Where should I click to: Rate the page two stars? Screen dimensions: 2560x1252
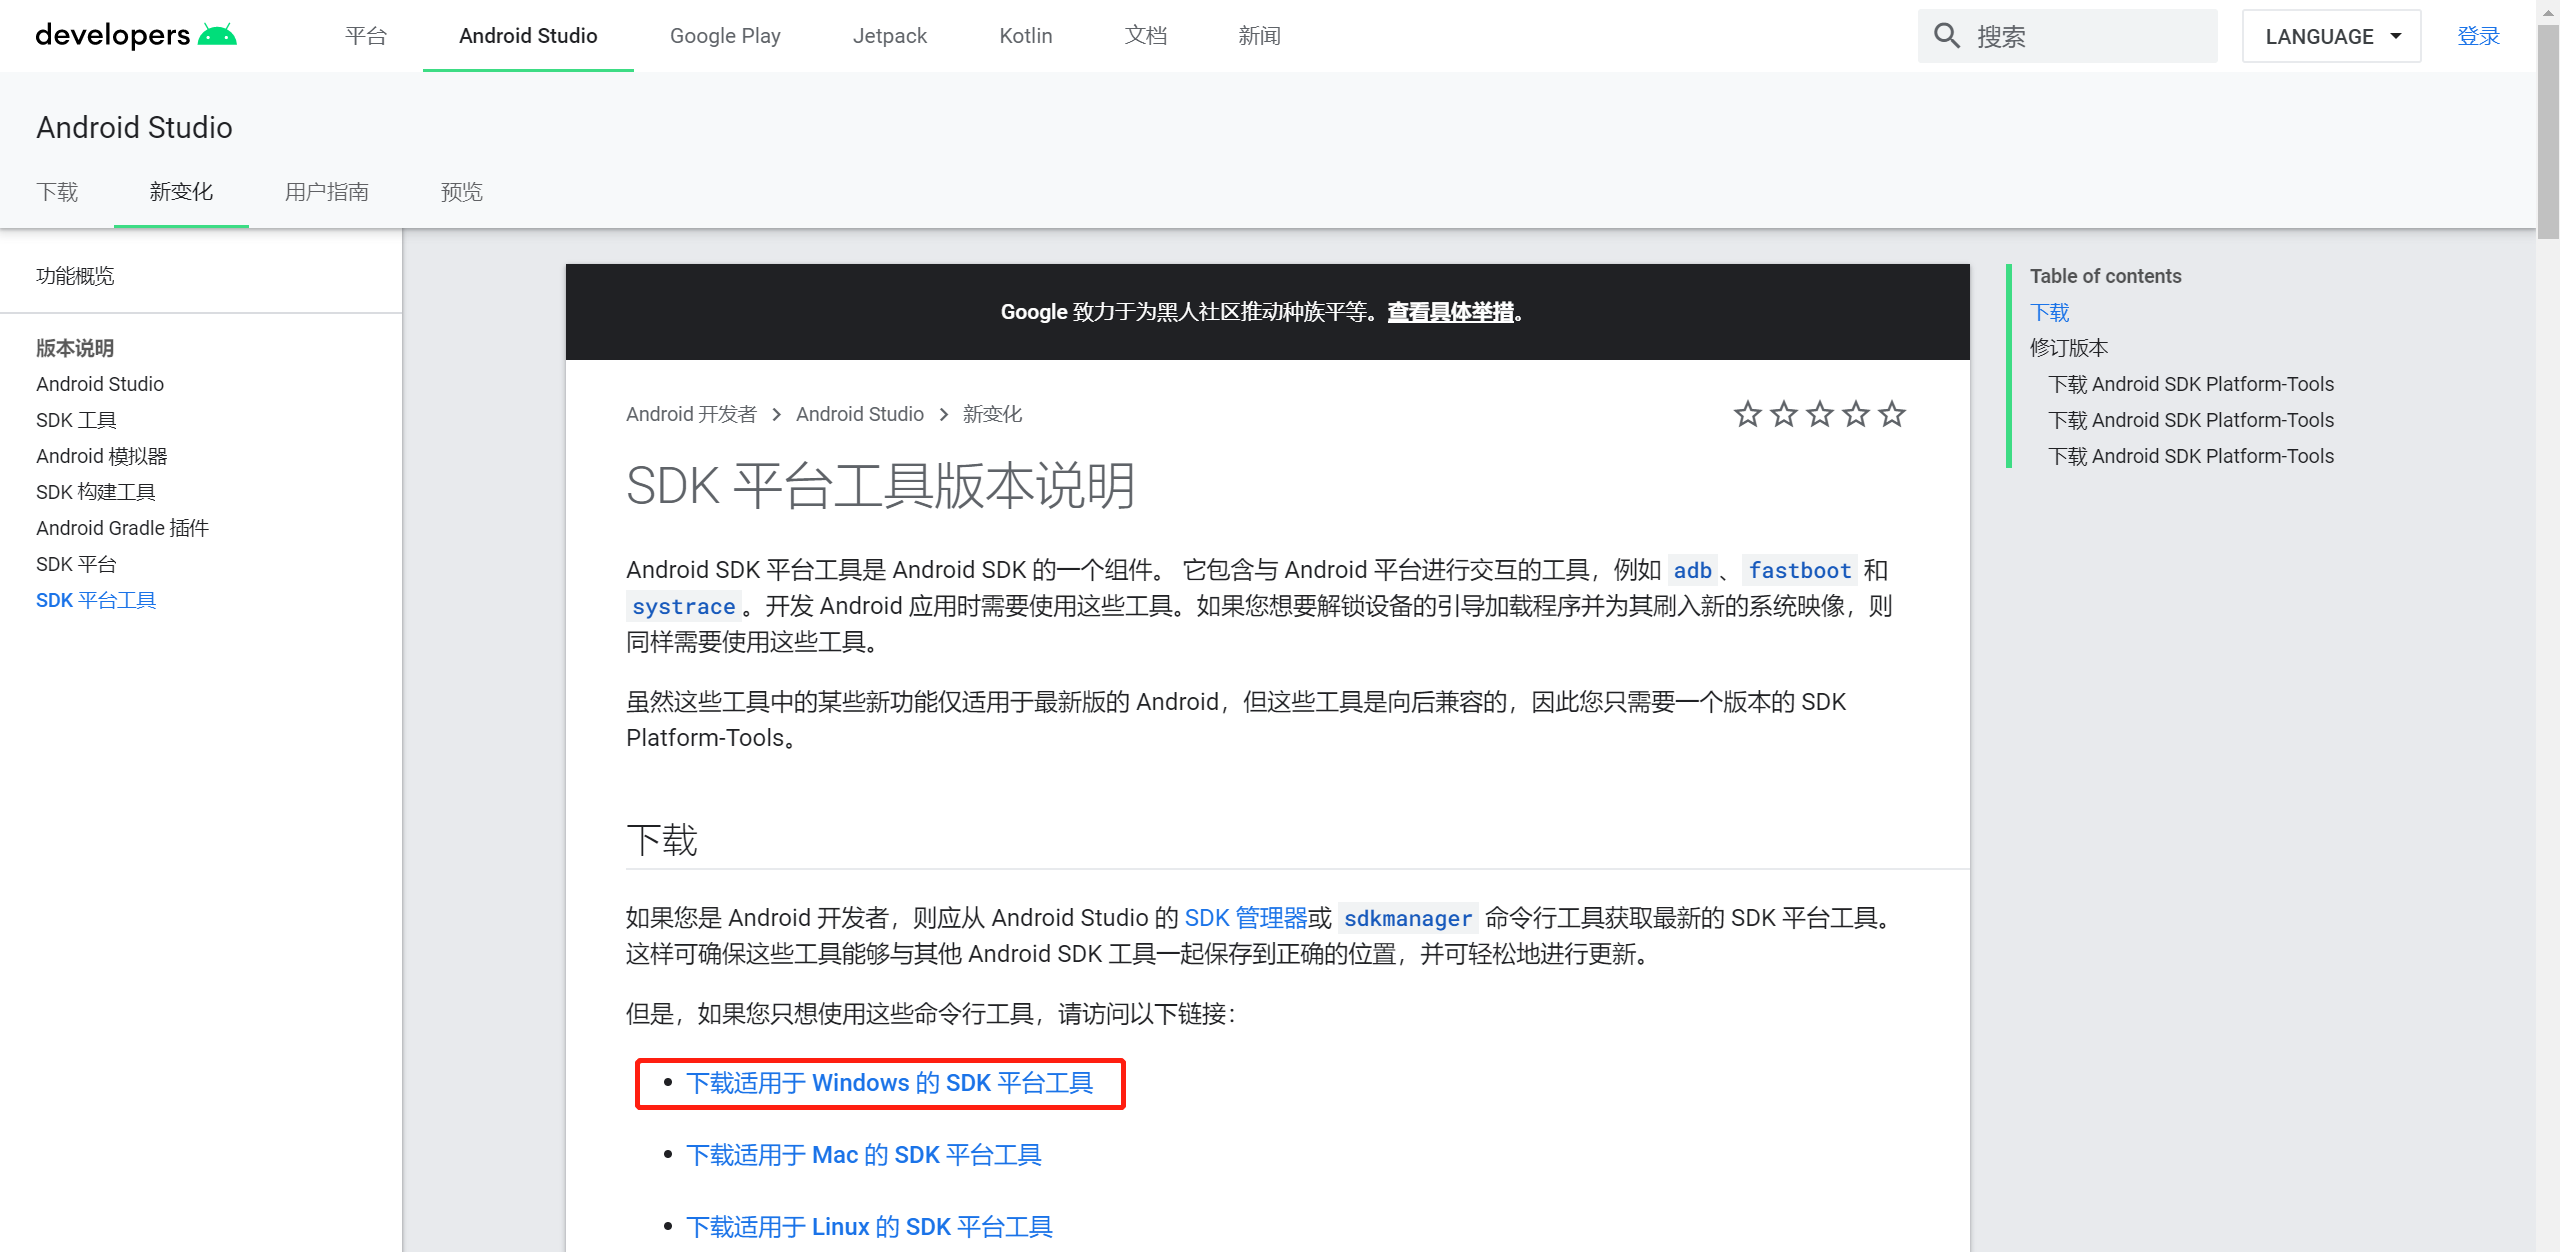click(x=1783, y=414)
